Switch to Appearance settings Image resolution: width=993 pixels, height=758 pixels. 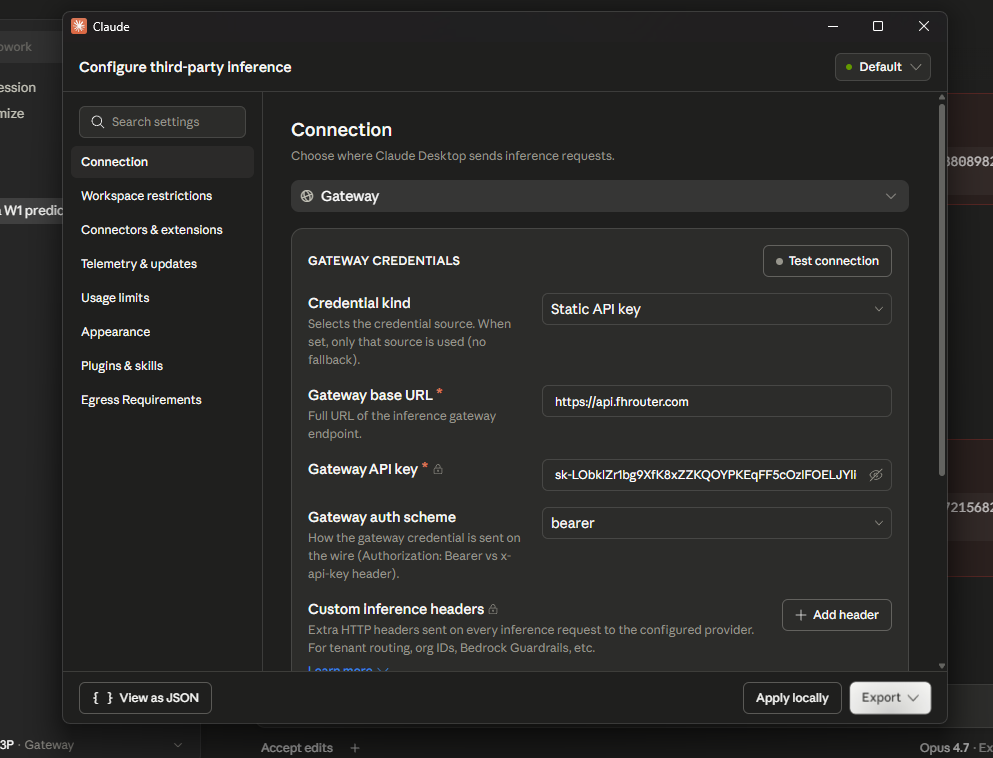[x=115, y=332]
